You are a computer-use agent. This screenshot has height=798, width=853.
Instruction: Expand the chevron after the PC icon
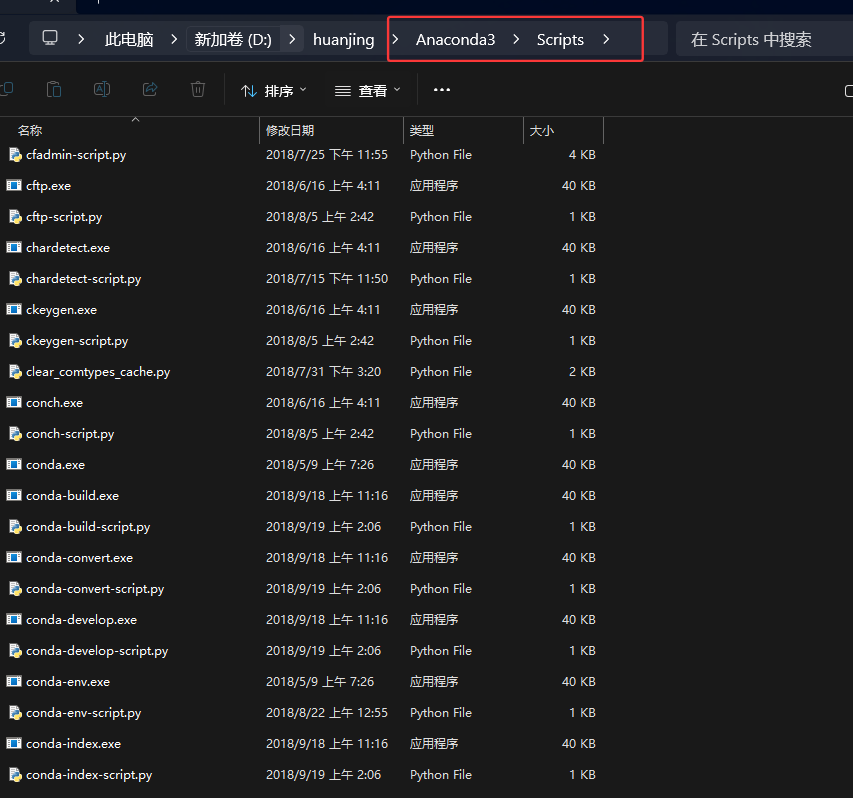click(x=81, y=39)
